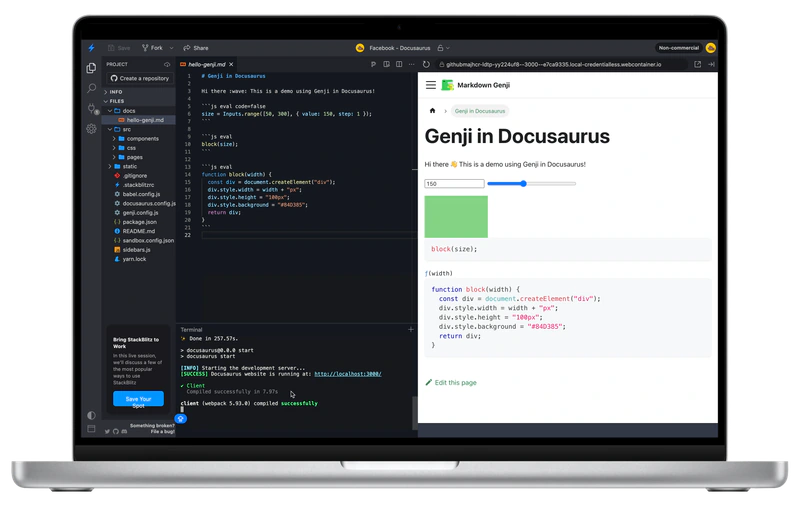The image size is (800, 505).
Task: Click the Edit this page link
Action: (451, 383)
